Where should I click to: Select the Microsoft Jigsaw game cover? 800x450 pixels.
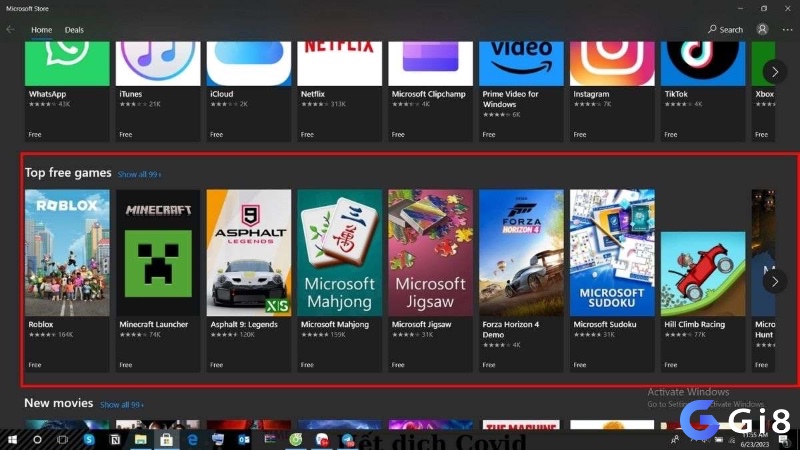tap(430, 253)
